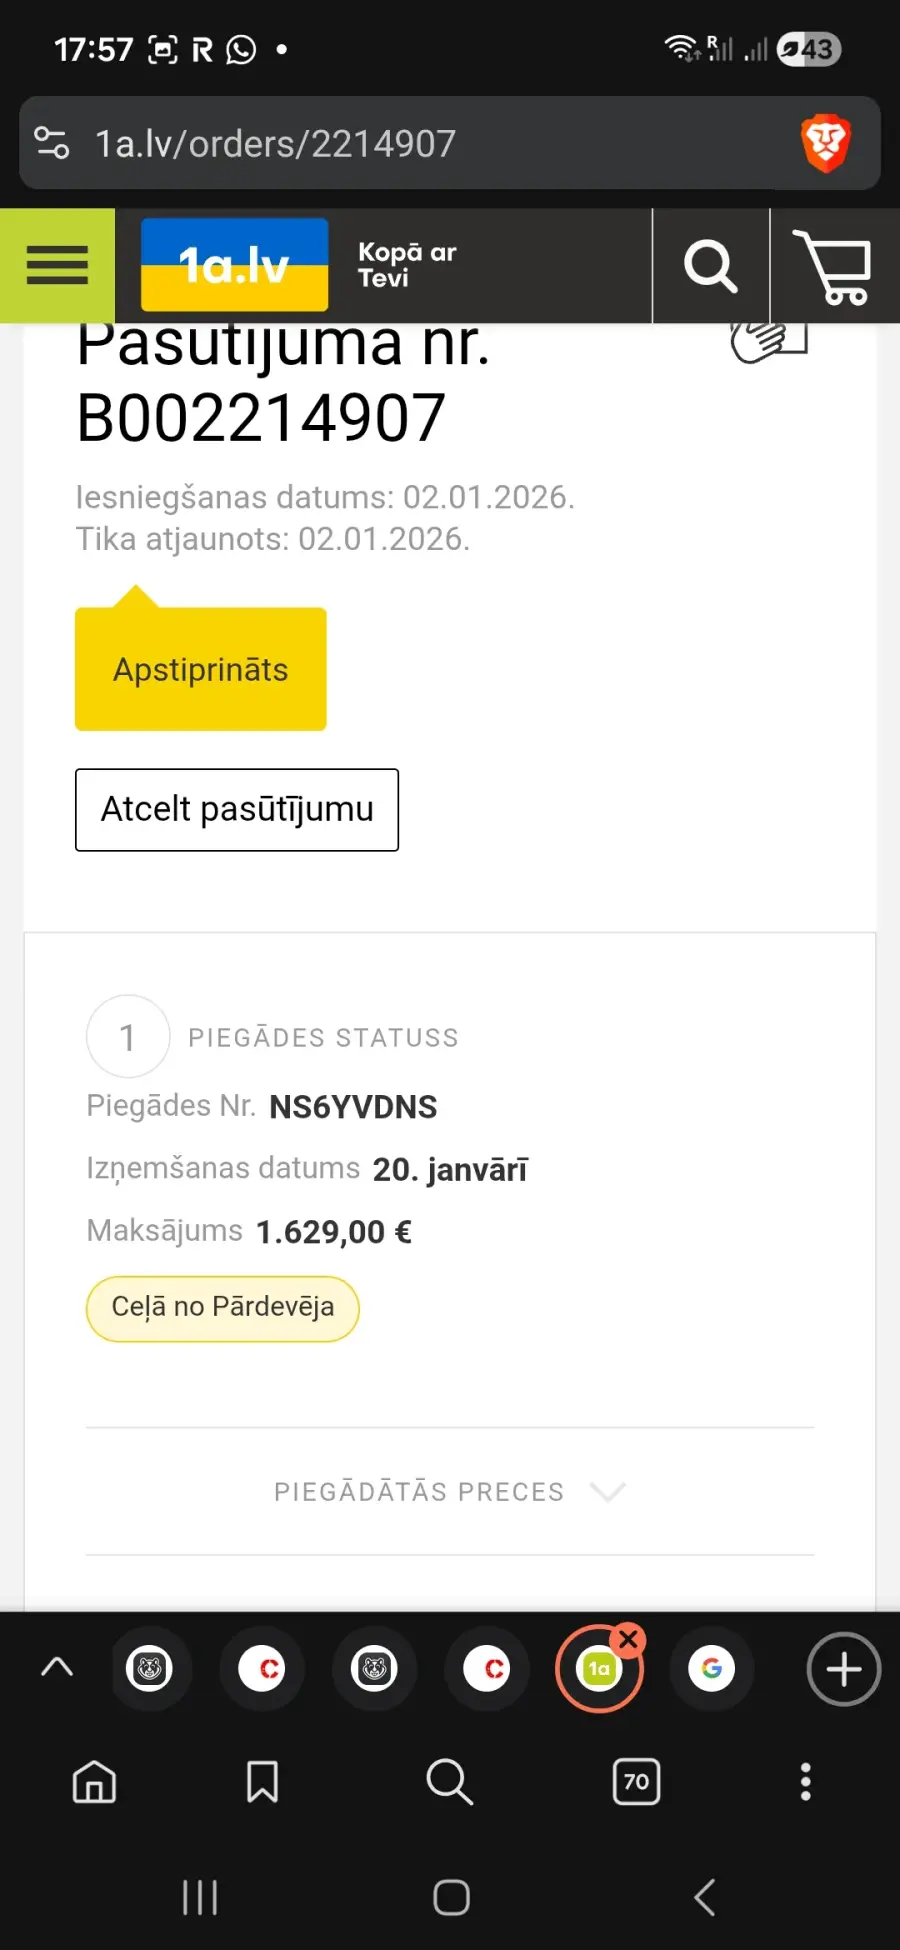Close the active 1a.lv tab
900x1950 pixels.
pyautogui.click(x=629, y=1639)
